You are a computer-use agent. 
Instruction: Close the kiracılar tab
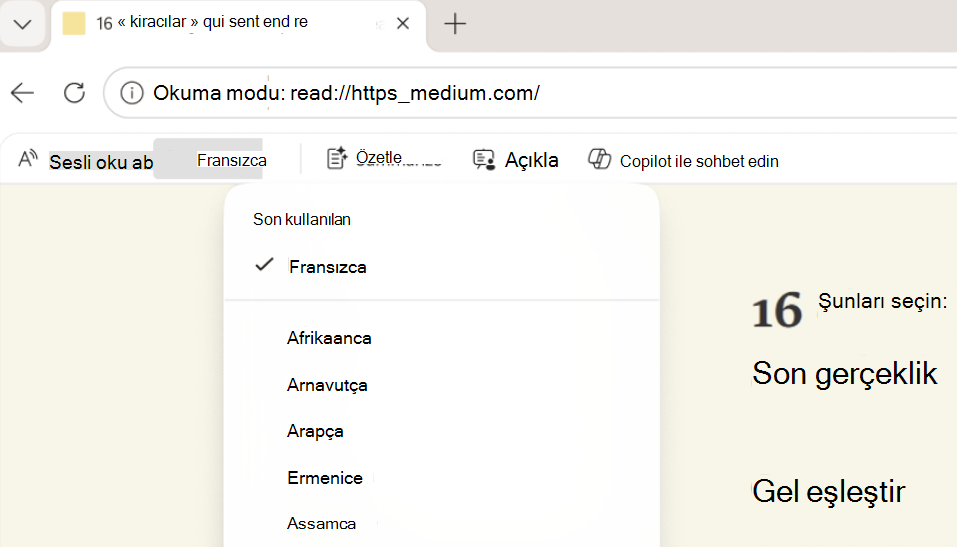tap(403, 23)
